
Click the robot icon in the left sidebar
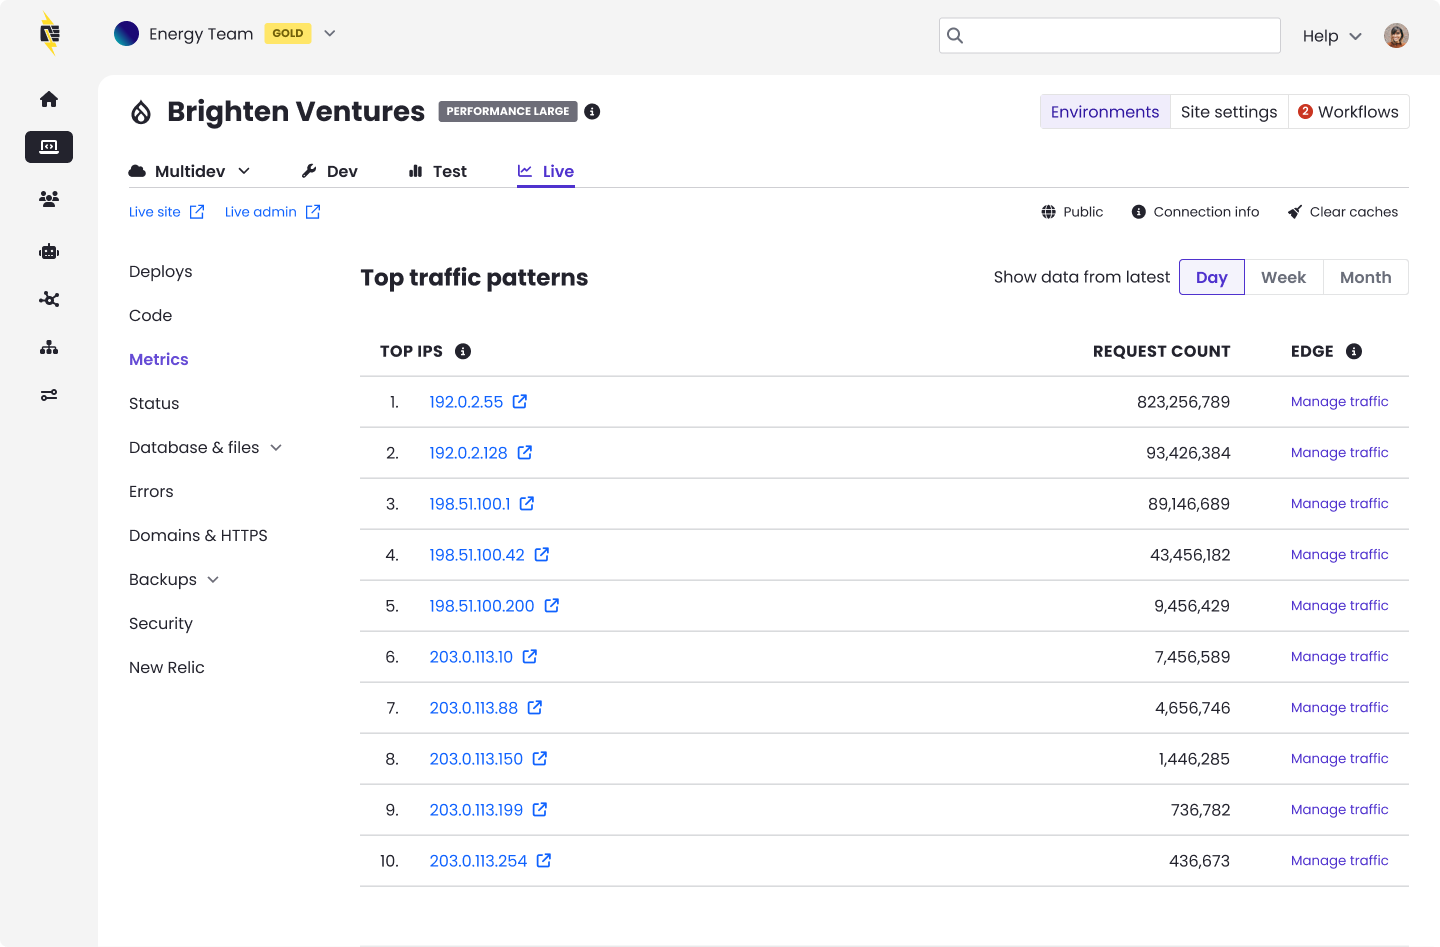click(x=49, y=251)
